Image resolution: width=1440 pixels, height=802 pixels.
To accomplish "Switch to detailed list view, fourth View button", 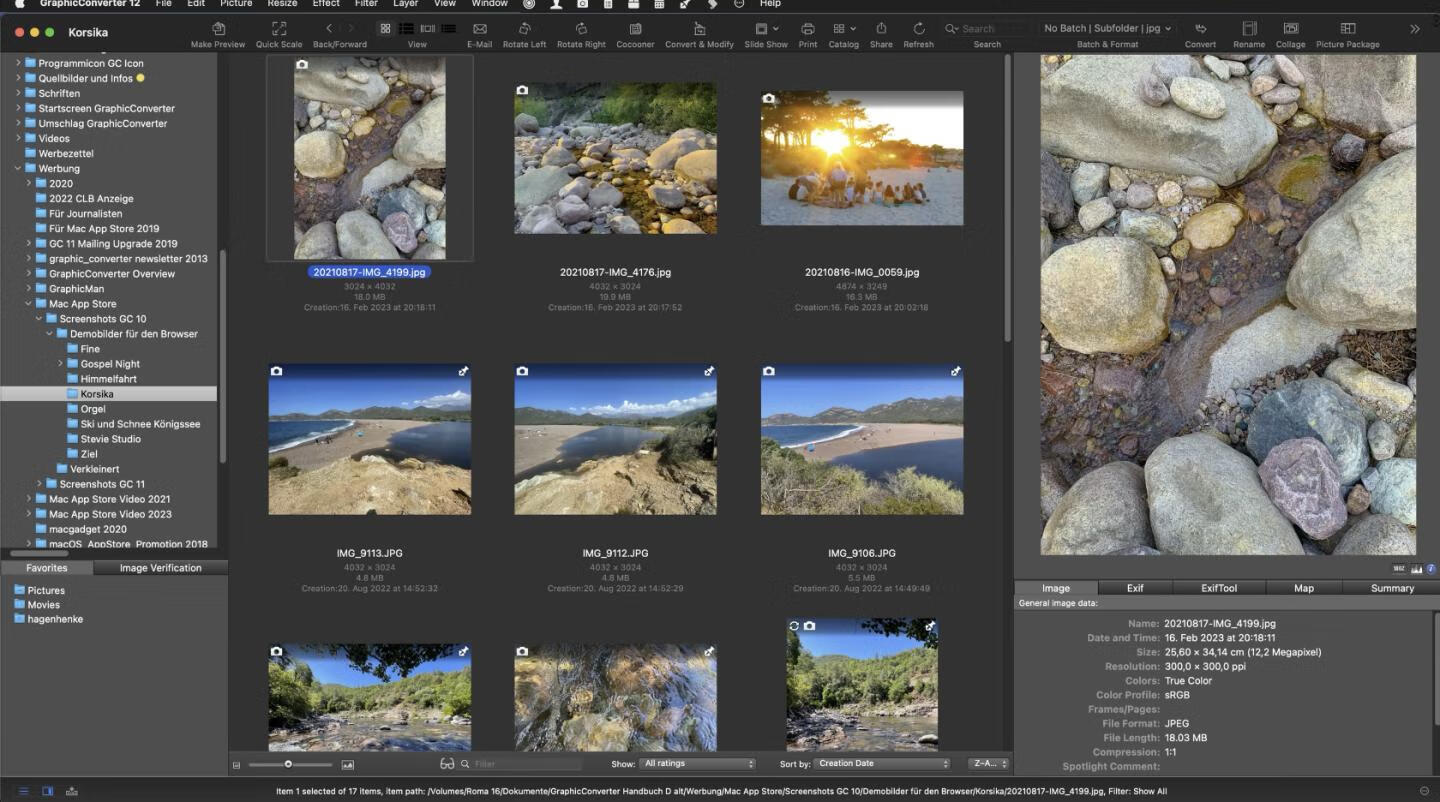I will point(449,29).
